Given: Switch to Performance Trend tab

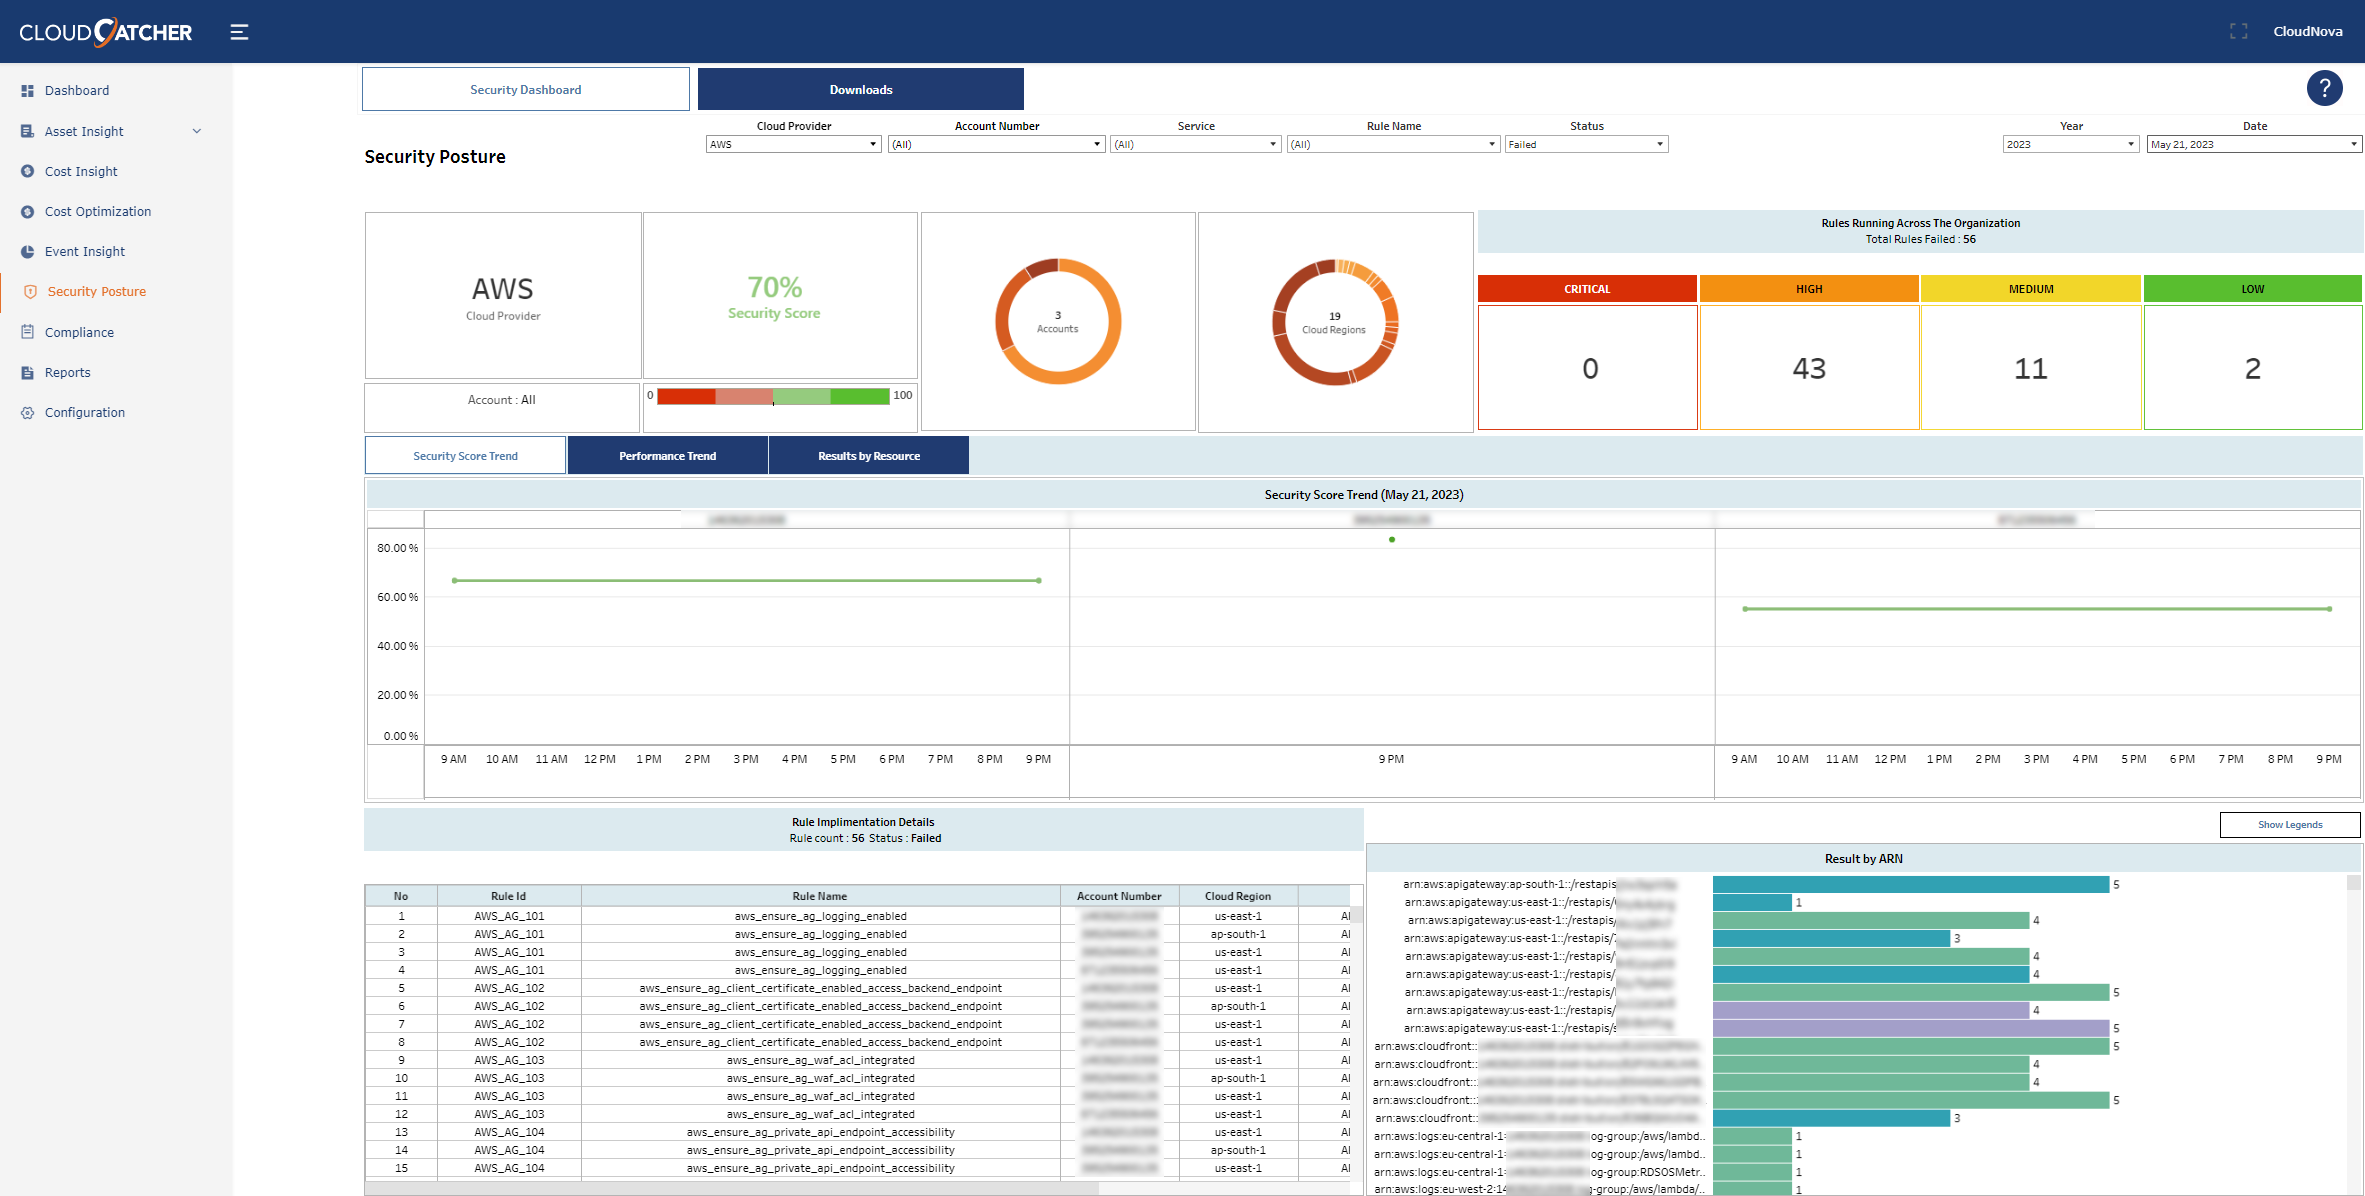Looking at the screenshot, I should [x=667, y=456].
